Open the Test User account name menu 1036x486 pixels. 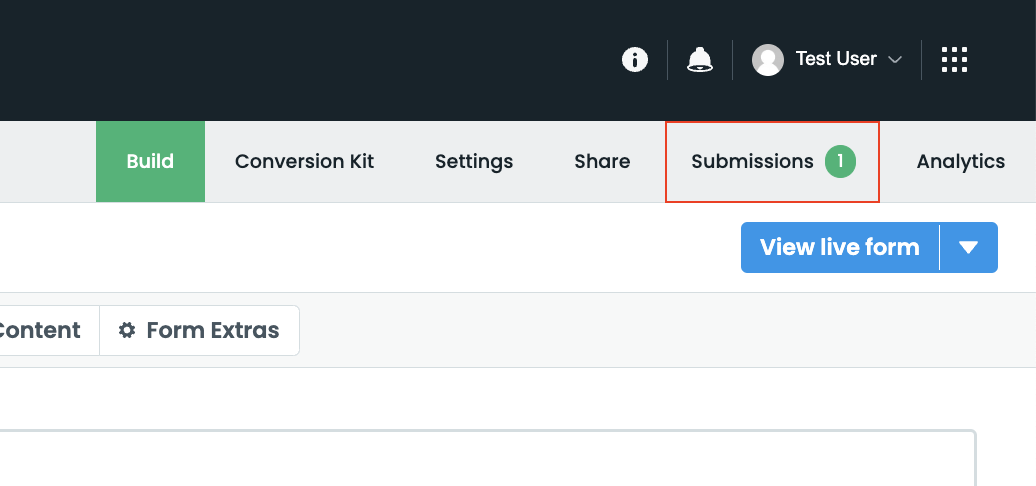[836, 60]
